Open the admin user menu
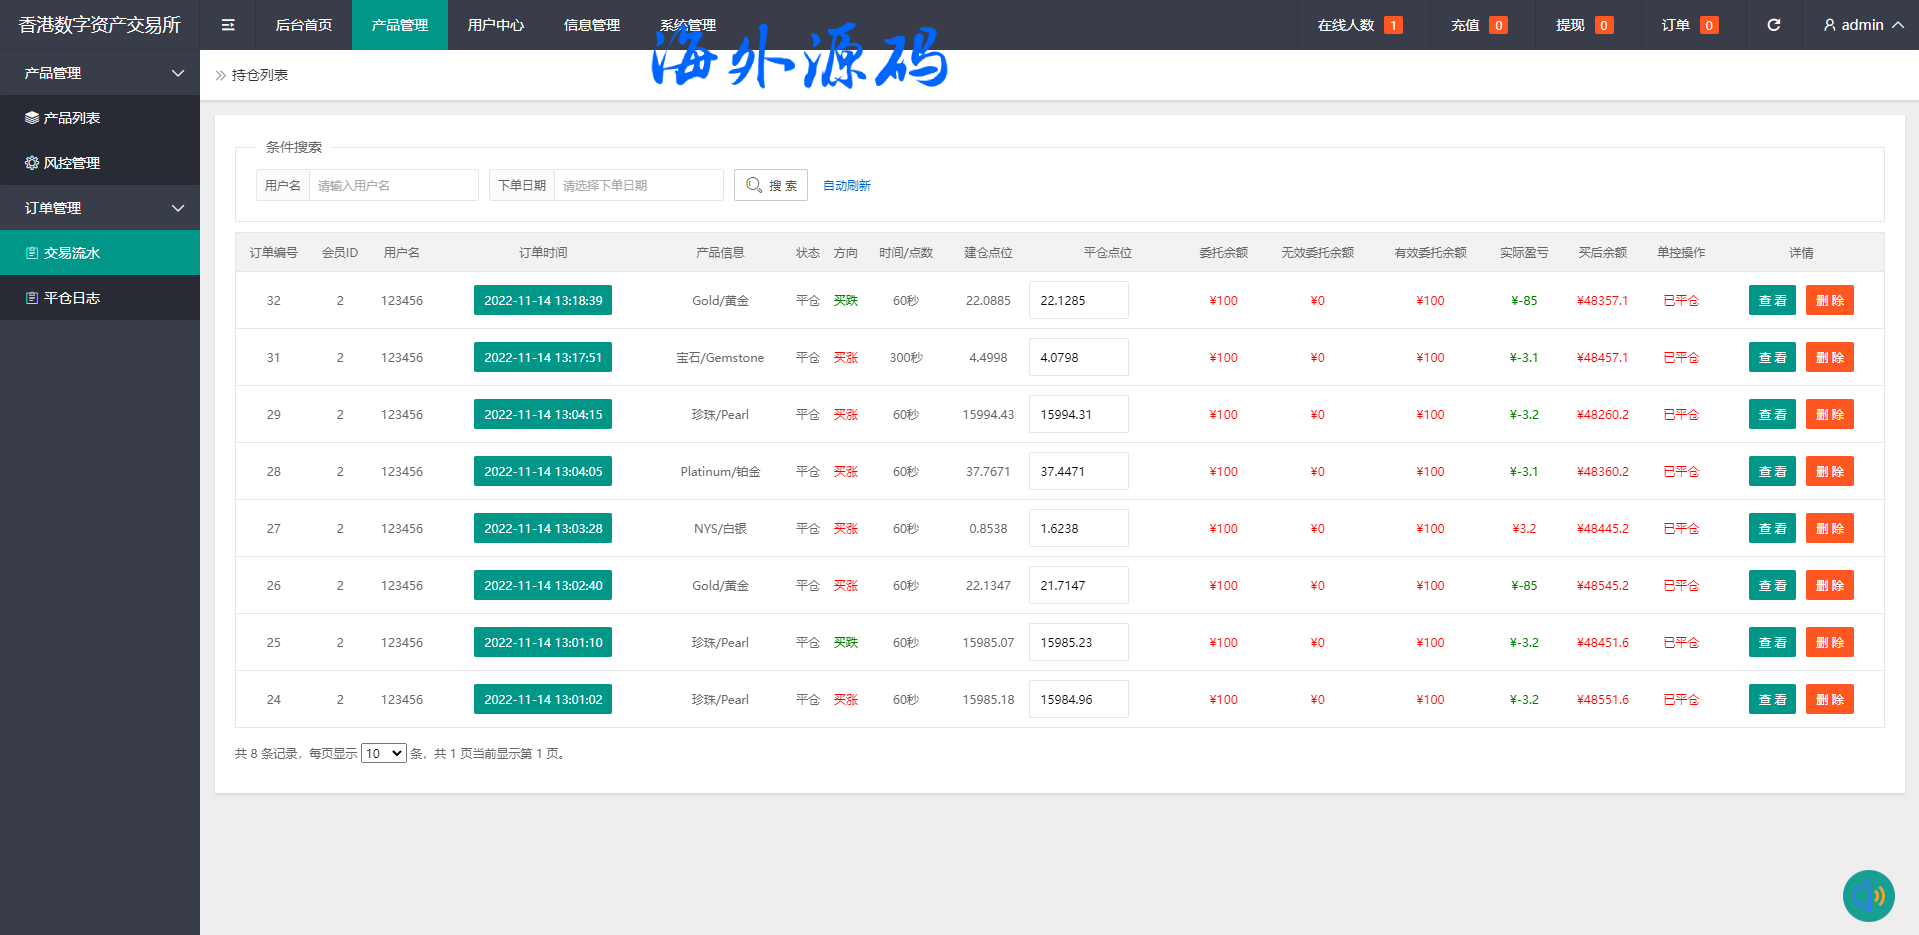This screenshot has width=1919, height=935. pos(1862,25)
